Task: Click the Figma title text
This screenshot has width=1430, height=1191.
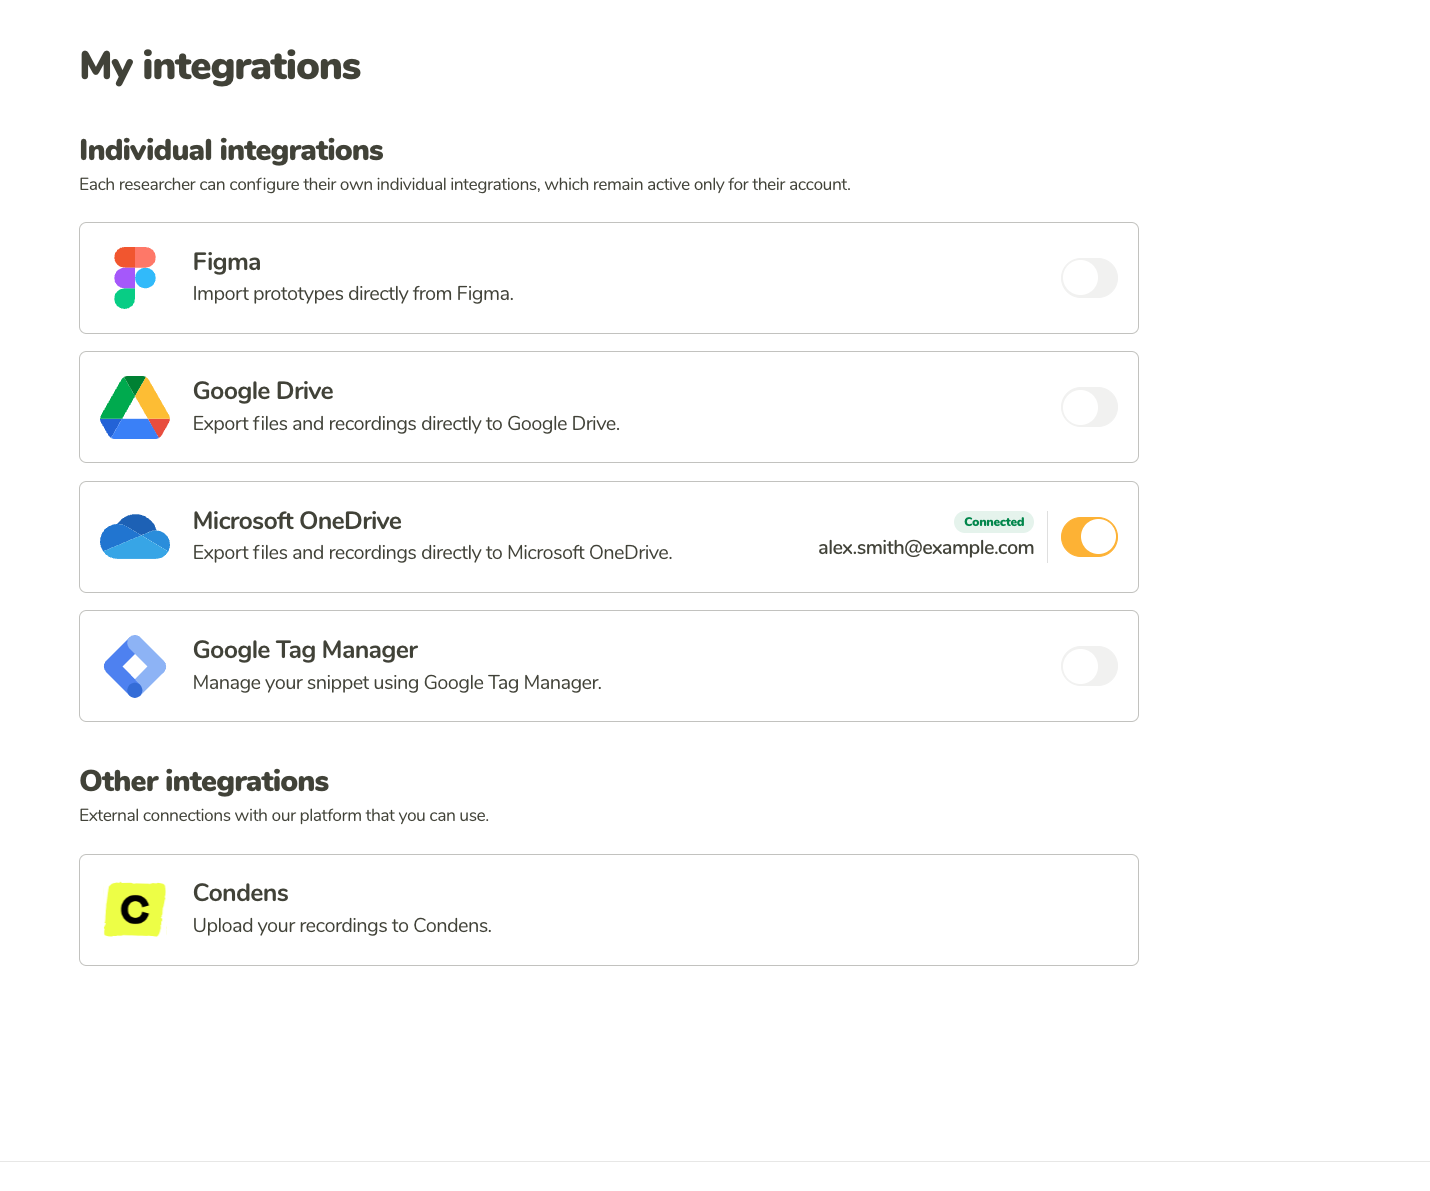Action: [227, 262]
